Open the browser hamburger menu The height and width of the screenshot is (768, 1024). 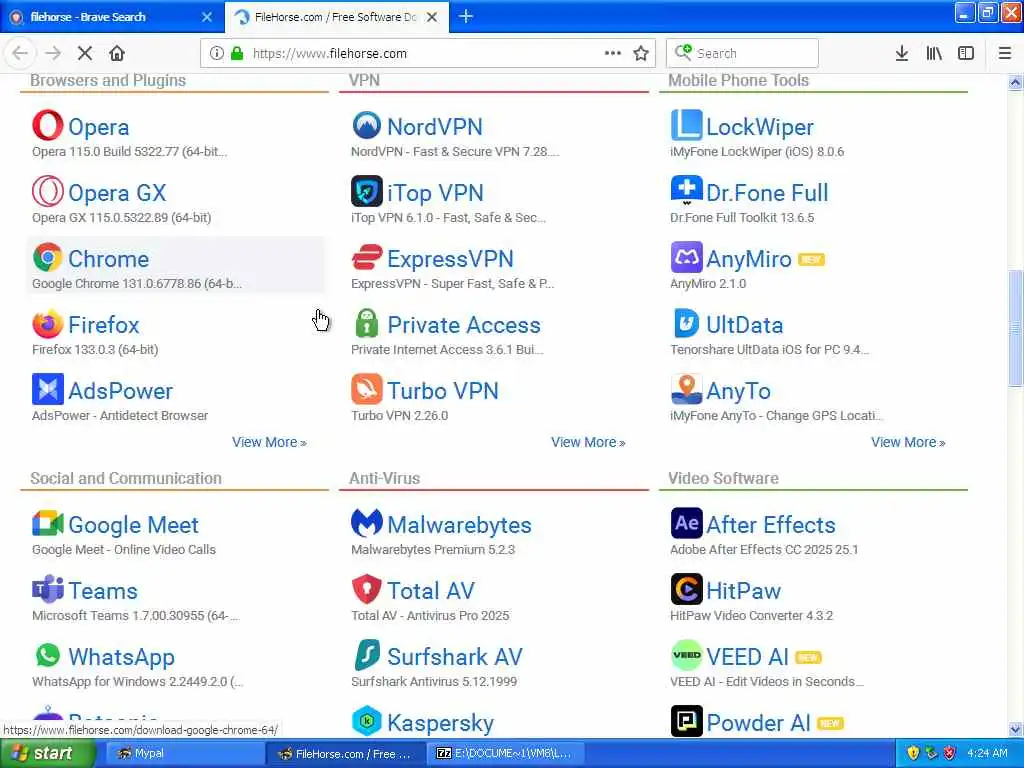click(x=1004, y=54)
